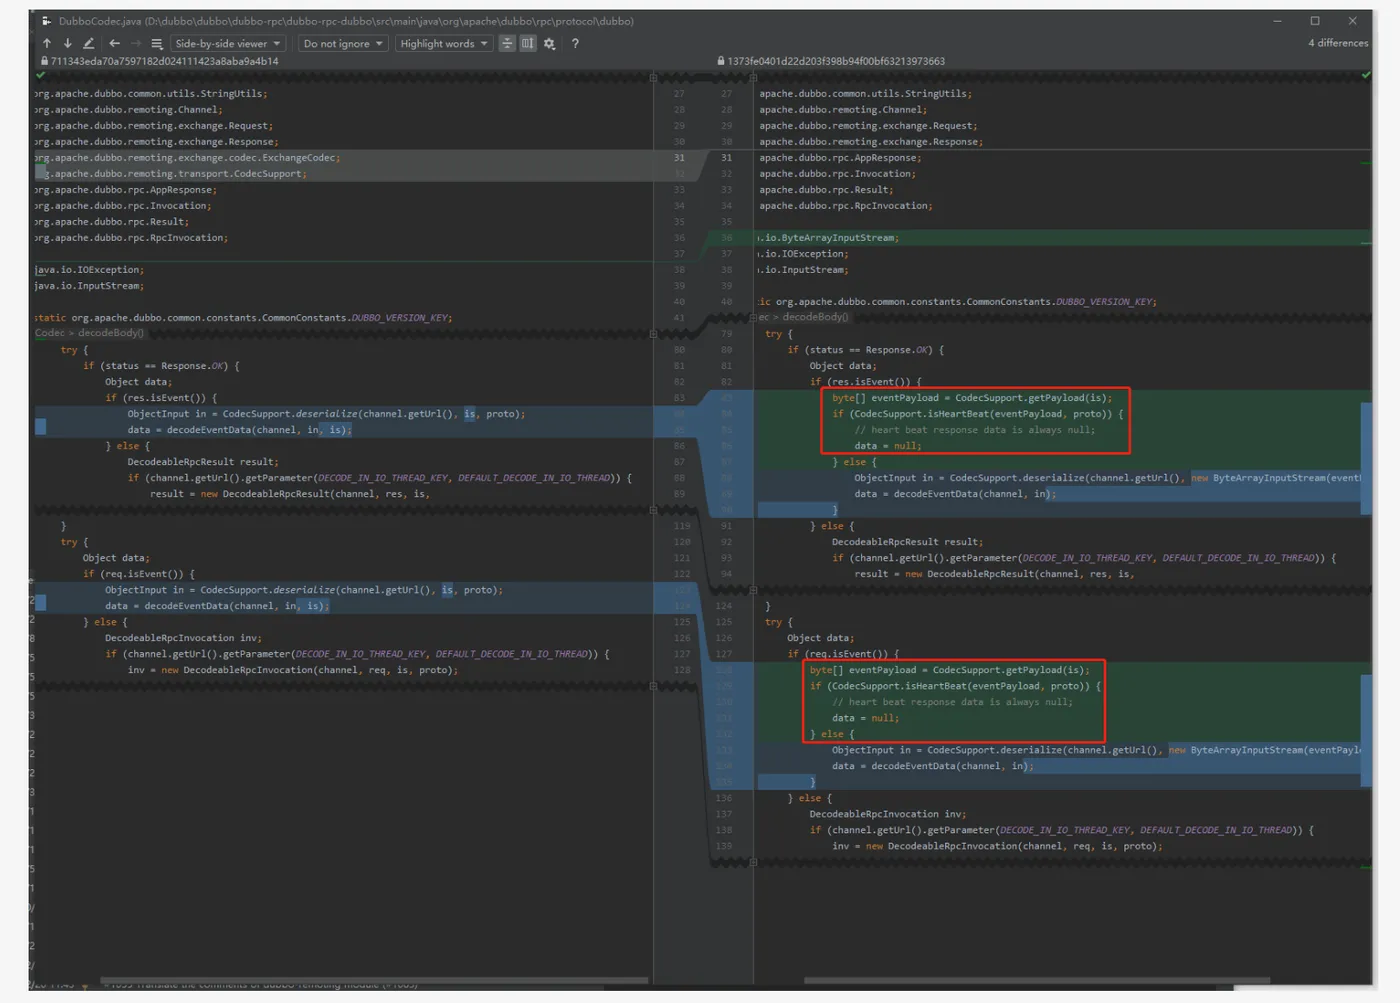Click the 'Codec > decodeBody()' breadcrumb in left pane

tap(89, 333)
